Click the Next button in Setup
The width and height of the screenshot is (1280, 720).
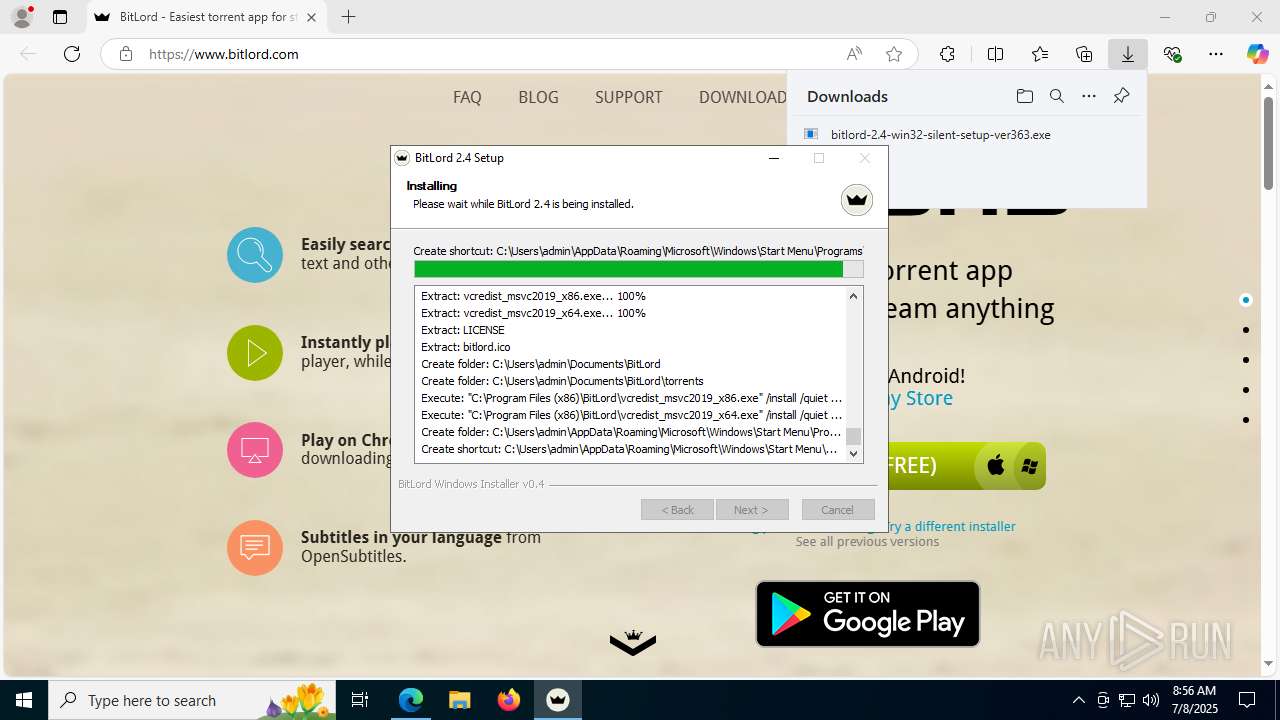coord(752,510)
